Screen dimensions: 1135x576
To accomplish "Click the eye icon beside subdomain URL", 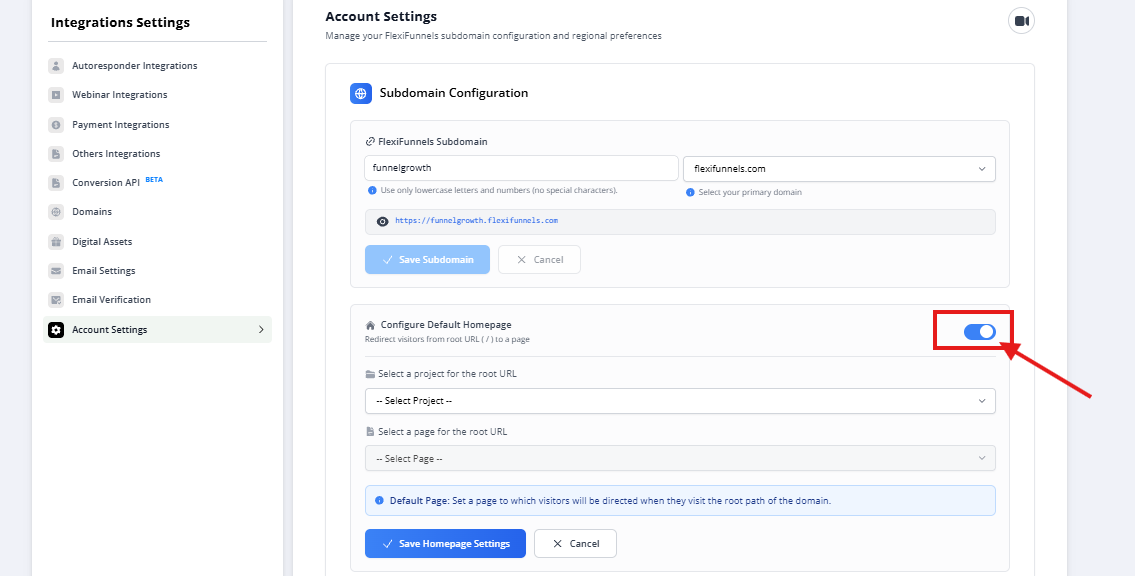I will click(382, 221).
